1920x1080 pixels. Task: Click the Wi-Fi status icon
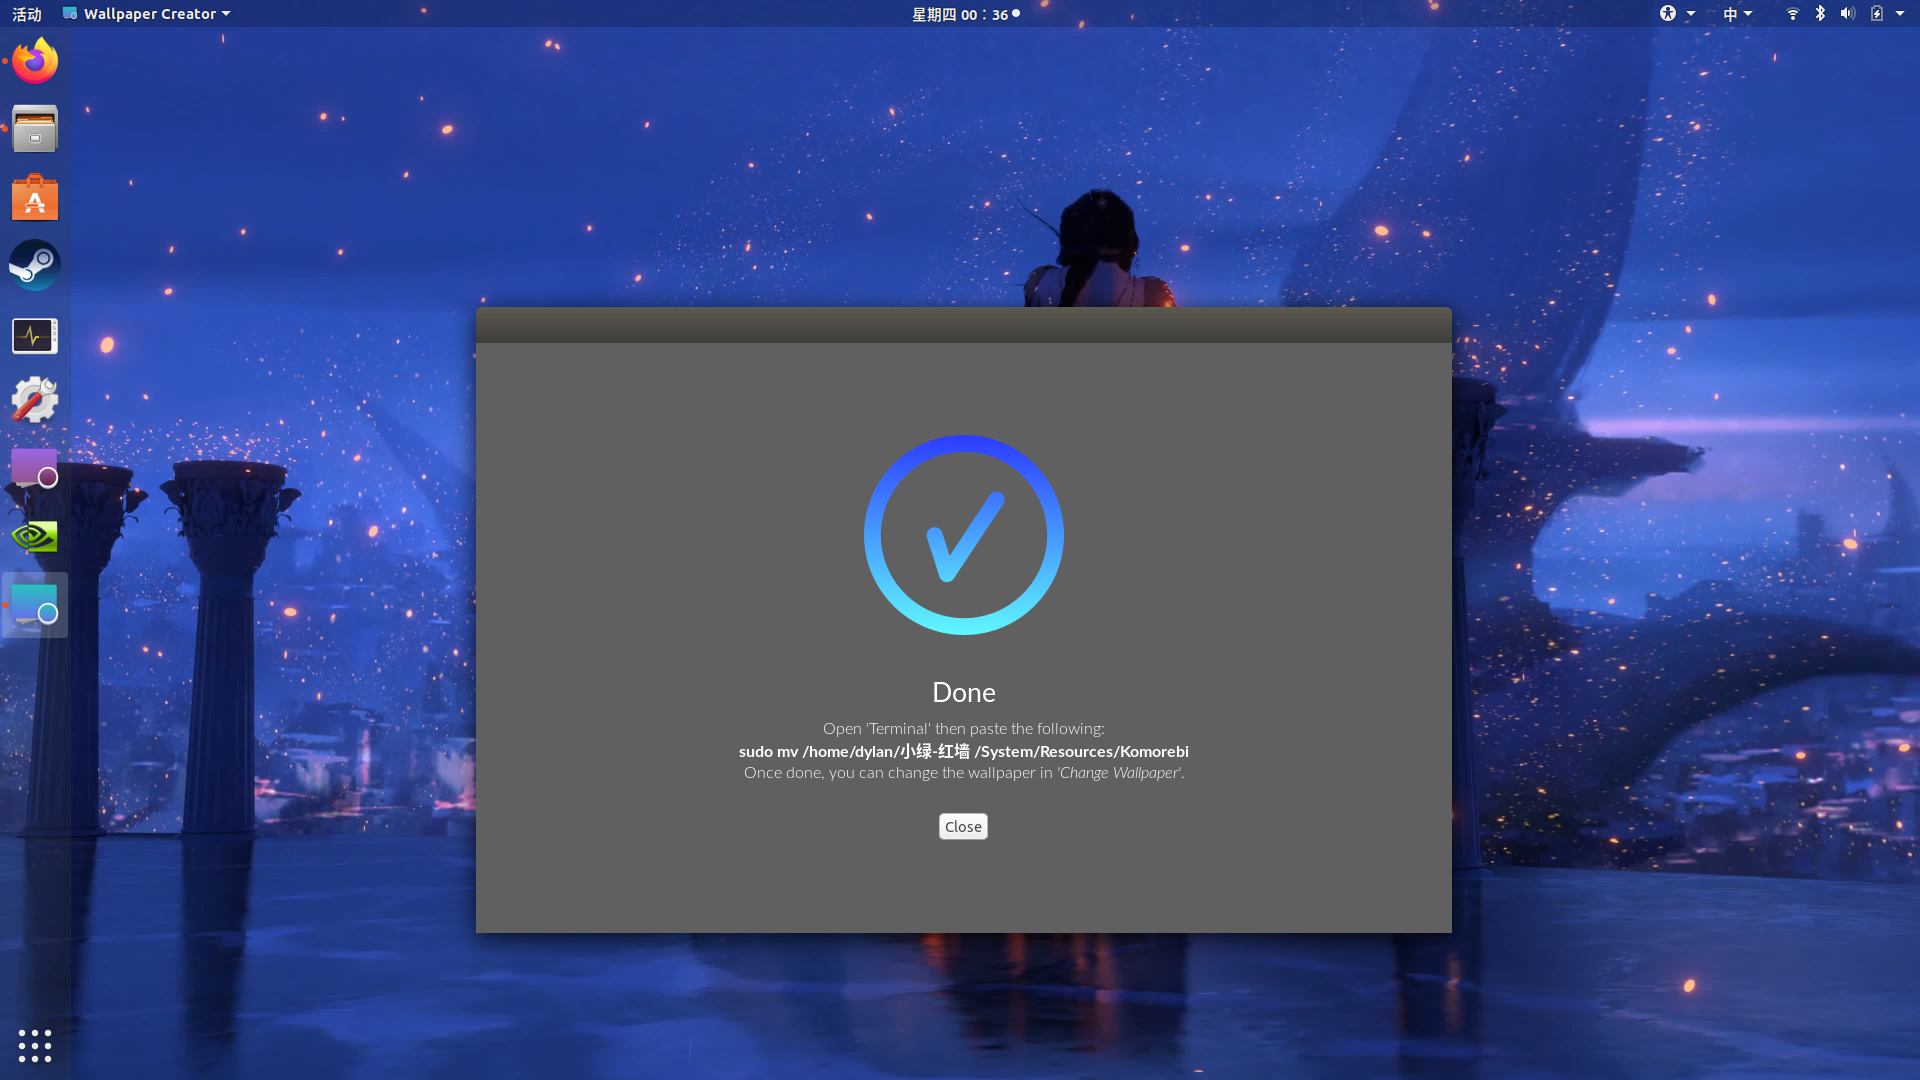pos(1792,13)
